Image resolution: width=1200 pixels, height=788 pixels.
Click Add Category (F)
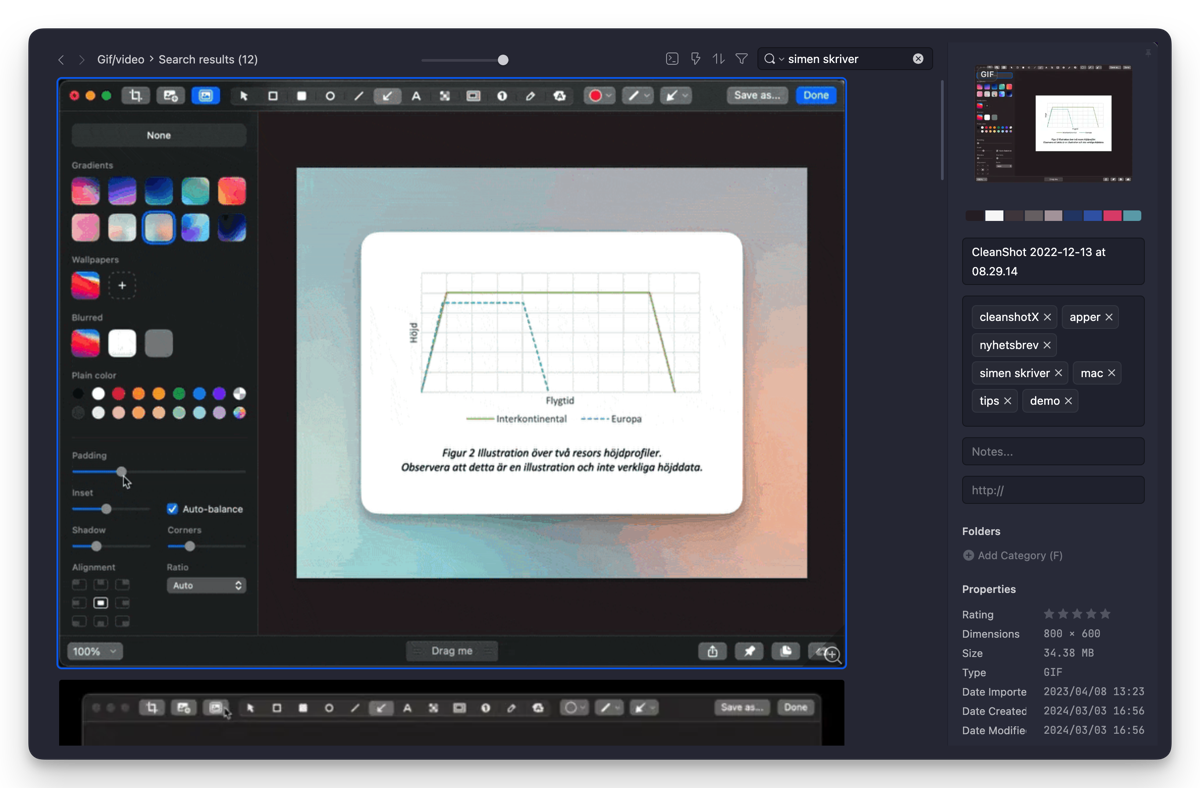pyautogui.click(x=1012, y=555)
